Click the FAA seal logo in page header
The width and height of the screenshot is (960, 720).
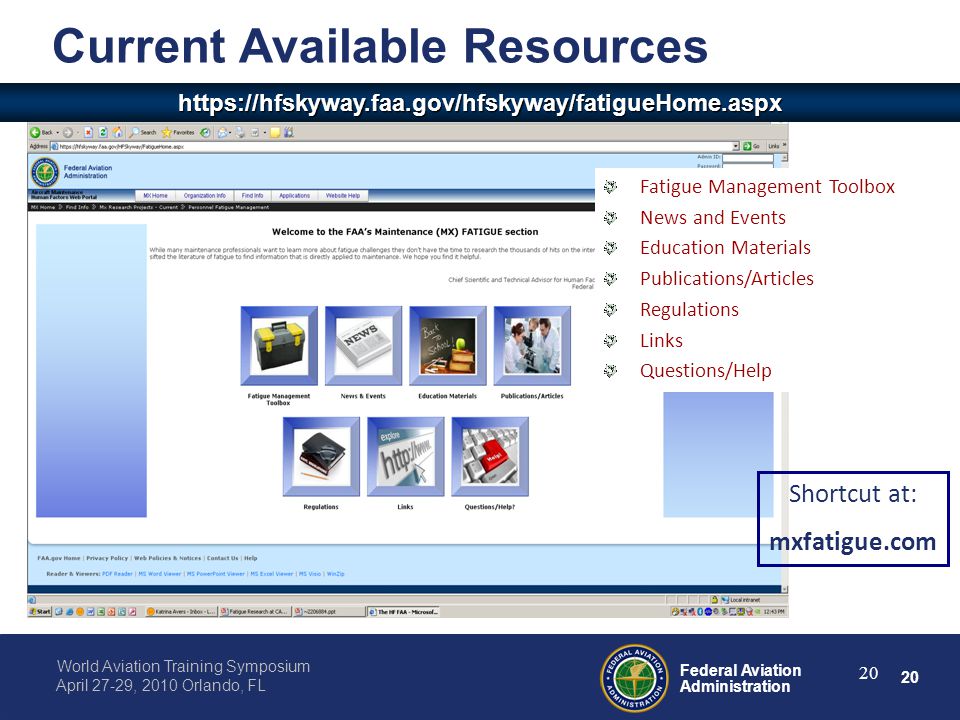tap(45, 172)
